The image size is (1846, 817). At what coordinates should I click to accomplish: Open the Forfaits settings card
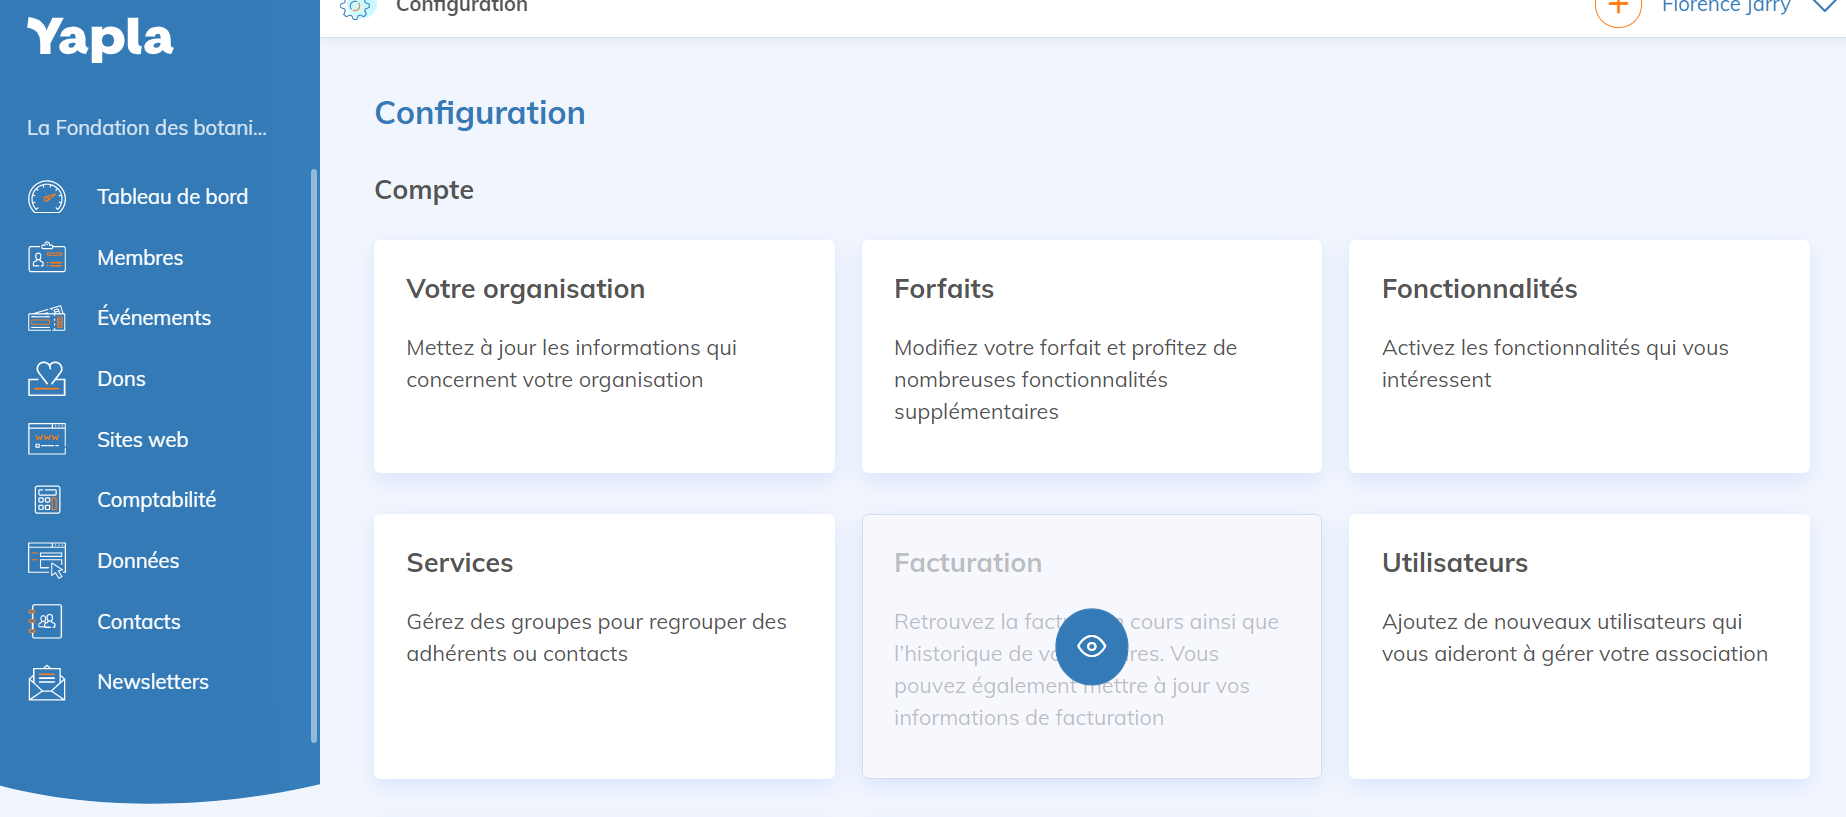click(1091, 356)
